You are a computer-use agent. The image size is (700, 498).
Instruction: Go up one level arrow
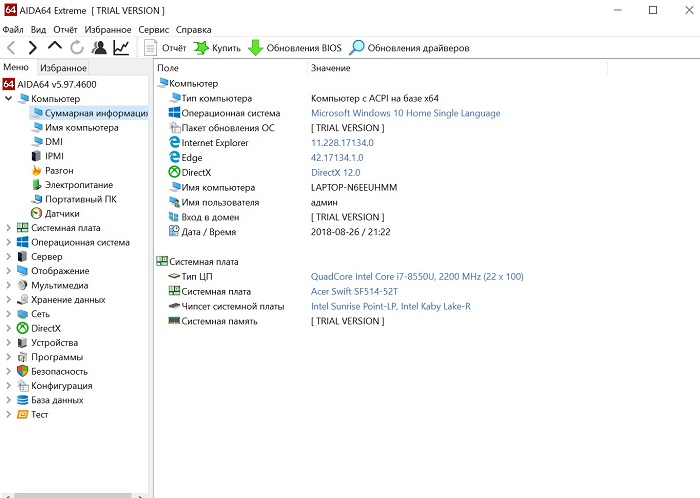[55, 46]
